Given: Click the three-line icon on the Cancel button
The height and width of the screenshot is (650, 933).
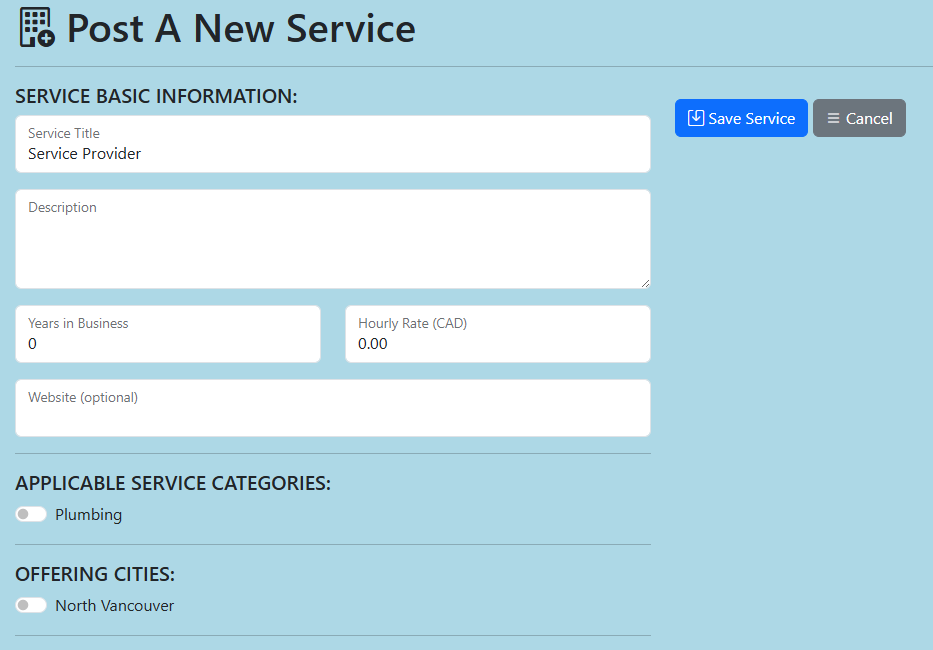Looking at the screenshot, I should coord(833,118).
